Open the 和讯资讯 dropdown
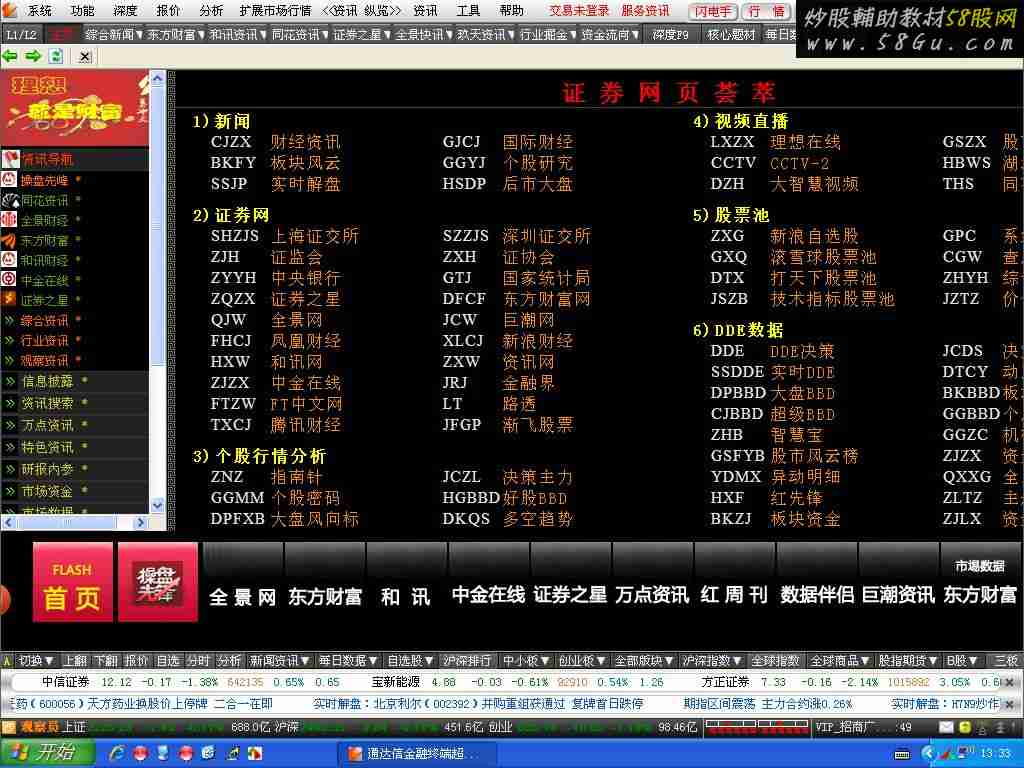 pos(238,34)
